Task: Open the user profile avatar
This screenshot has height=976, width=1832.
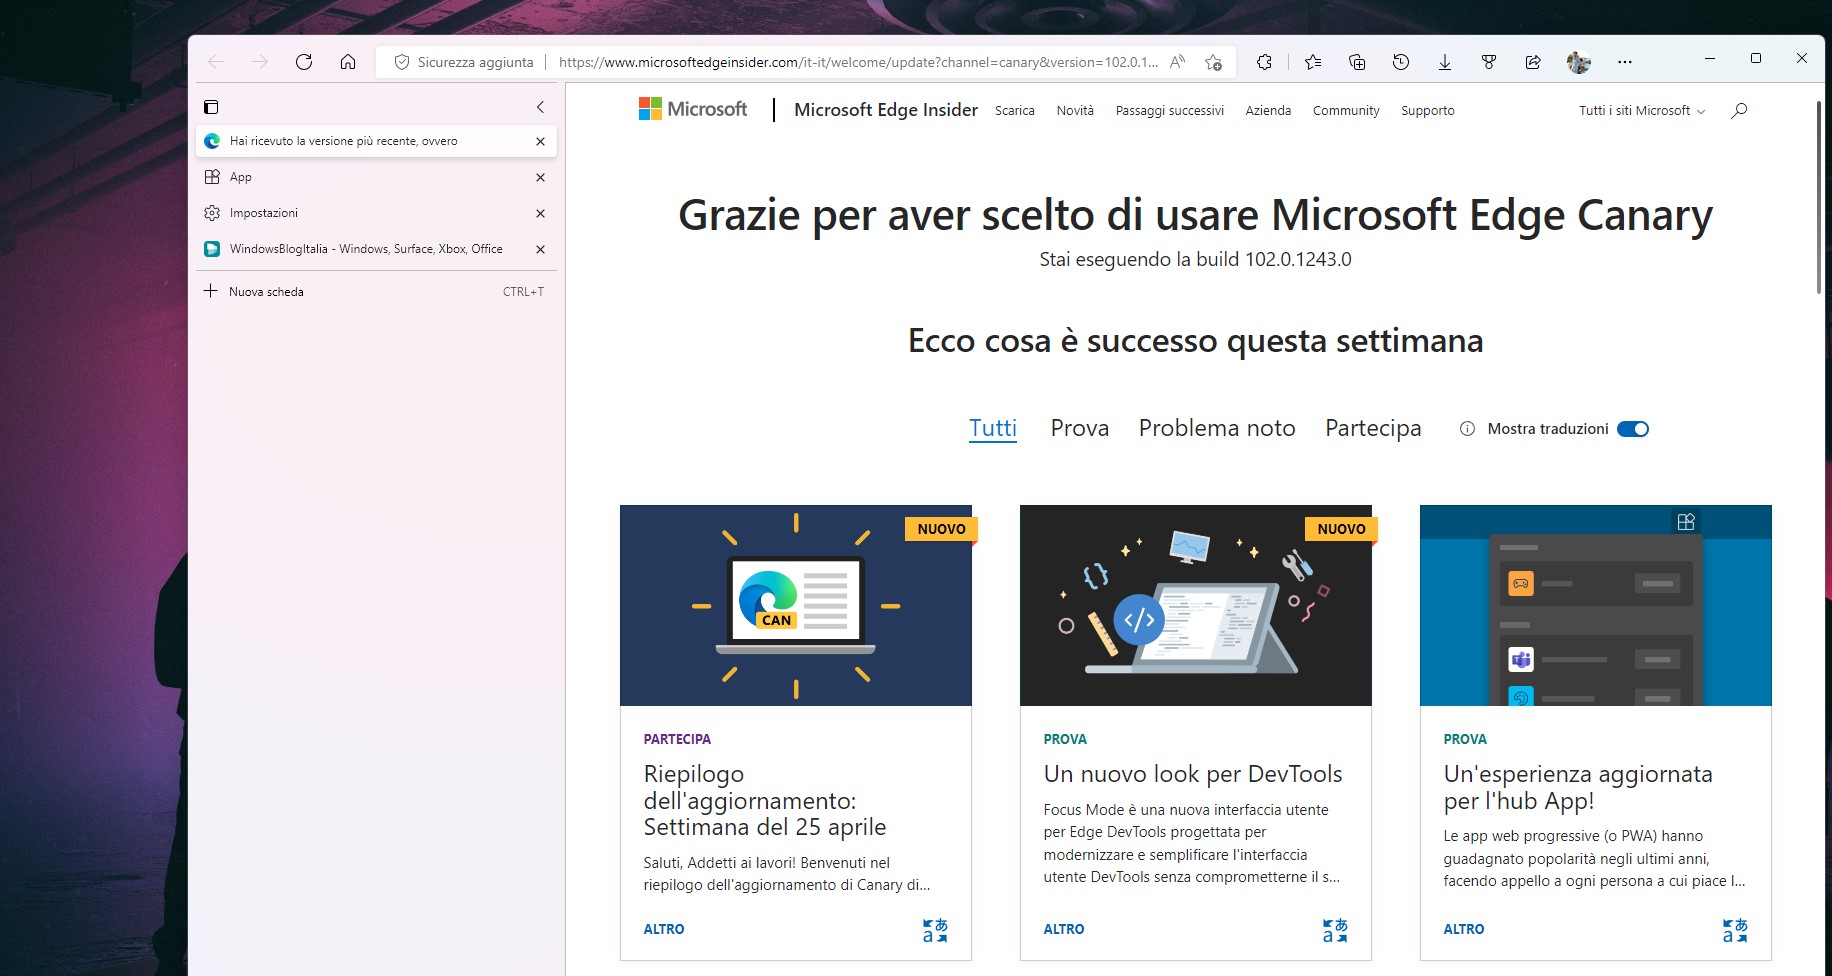Action: [x=1579, y=62]
